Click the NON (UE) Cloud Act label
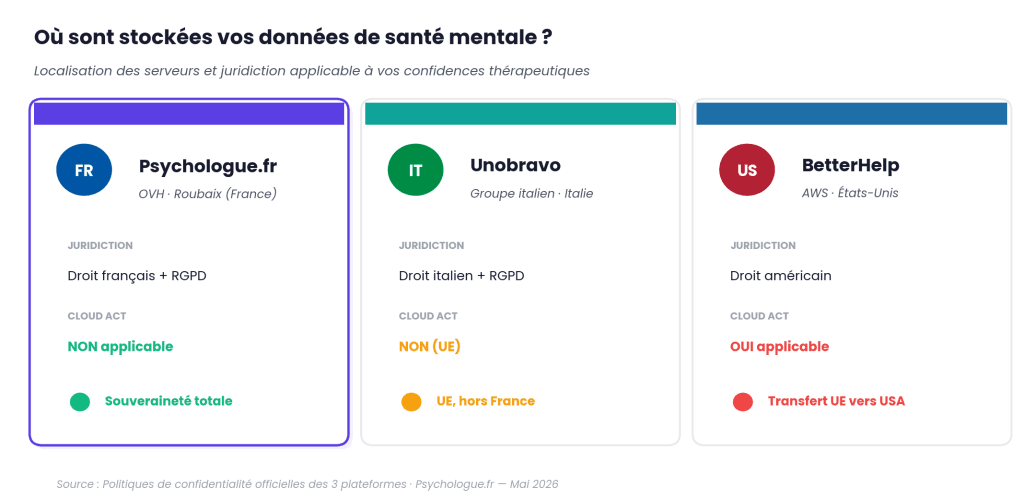Image resolution: width=1024 pixels, height=499 pixels. [430, 346]
